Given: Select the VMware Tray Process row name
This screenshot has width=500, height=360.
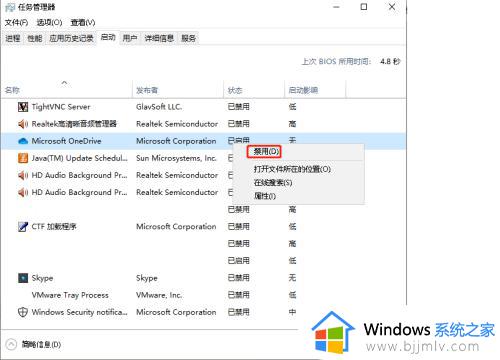Looking at the screenshot, I should (70, 295).
